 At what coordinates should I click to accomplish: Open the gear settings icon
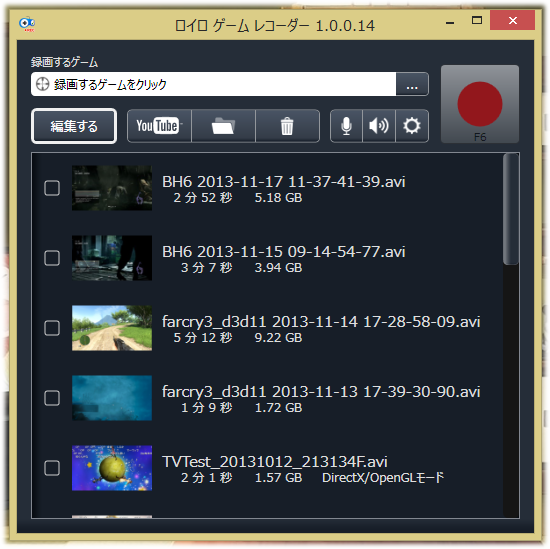tap(412, 126)
